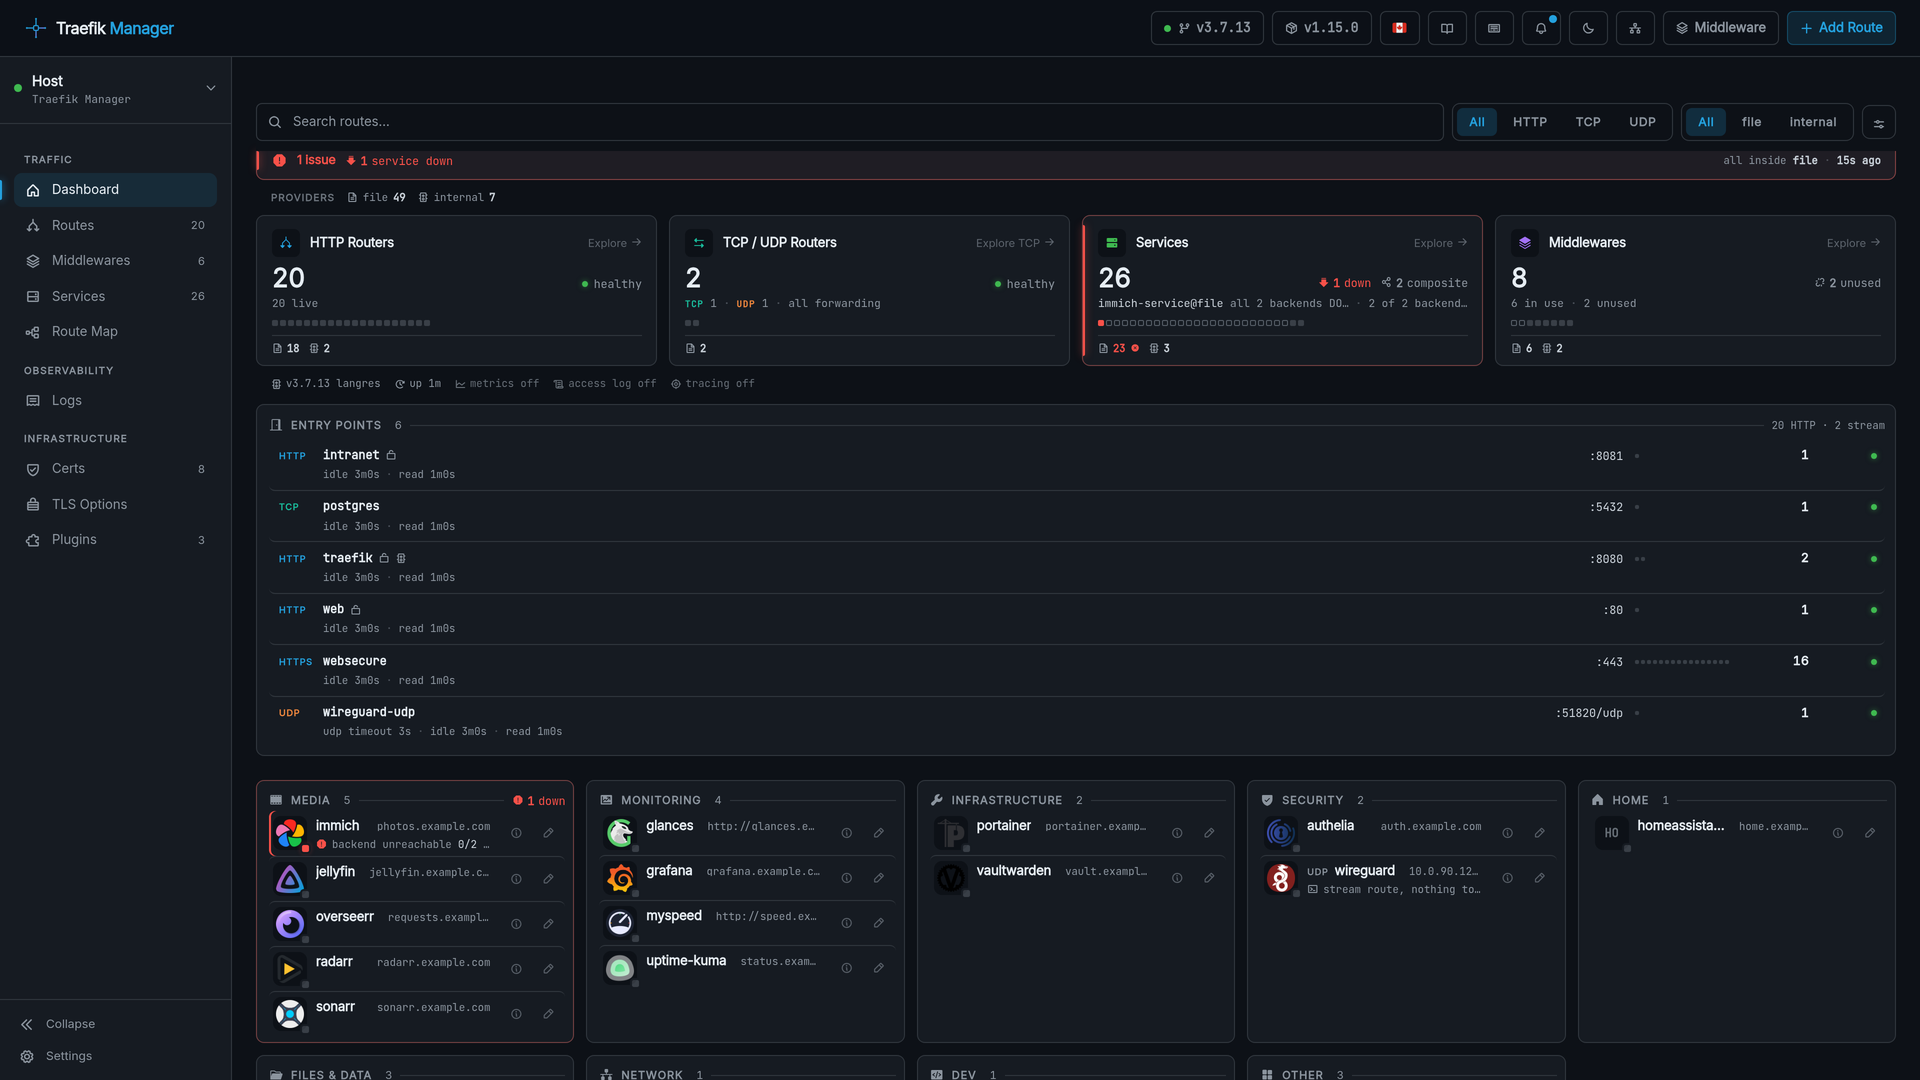
Task: Filter routes by UDP protocol
Action: [x=1642, y=122]
